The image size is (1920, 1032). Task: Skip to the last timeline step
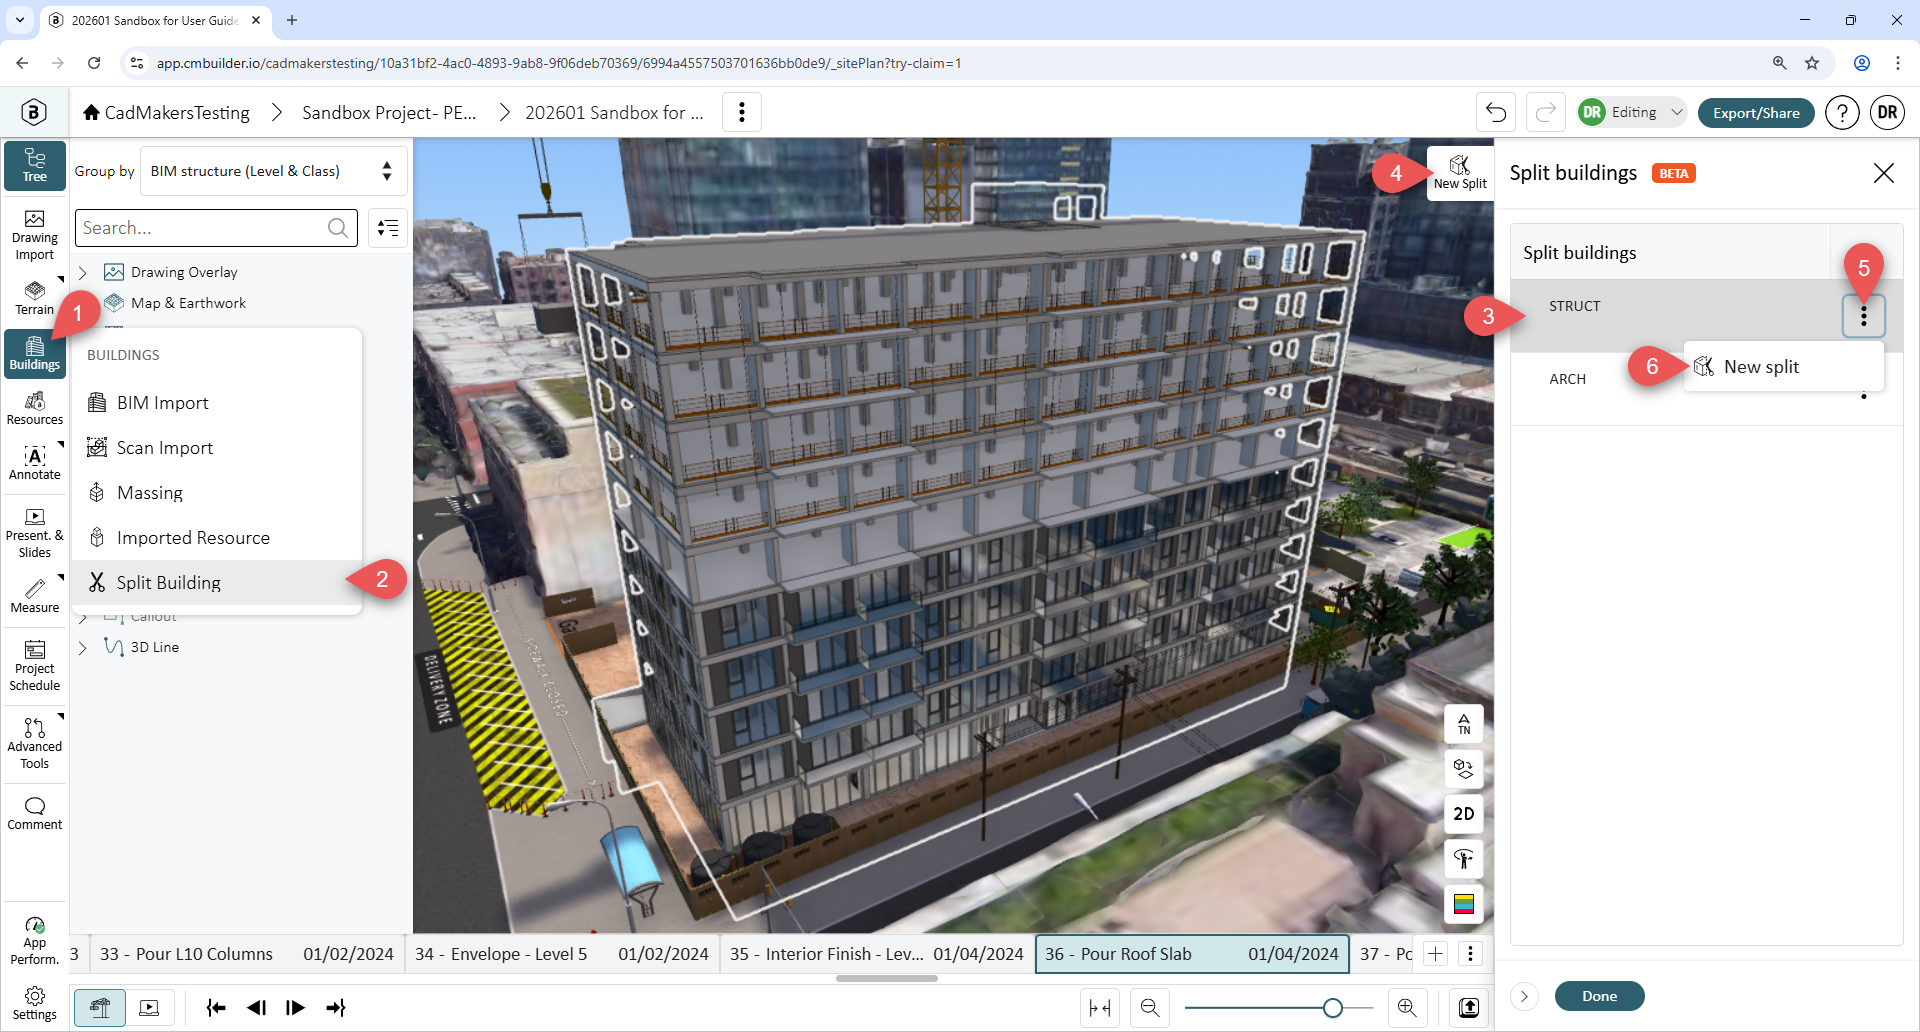pyautogui.click(x=336, y=1007)
